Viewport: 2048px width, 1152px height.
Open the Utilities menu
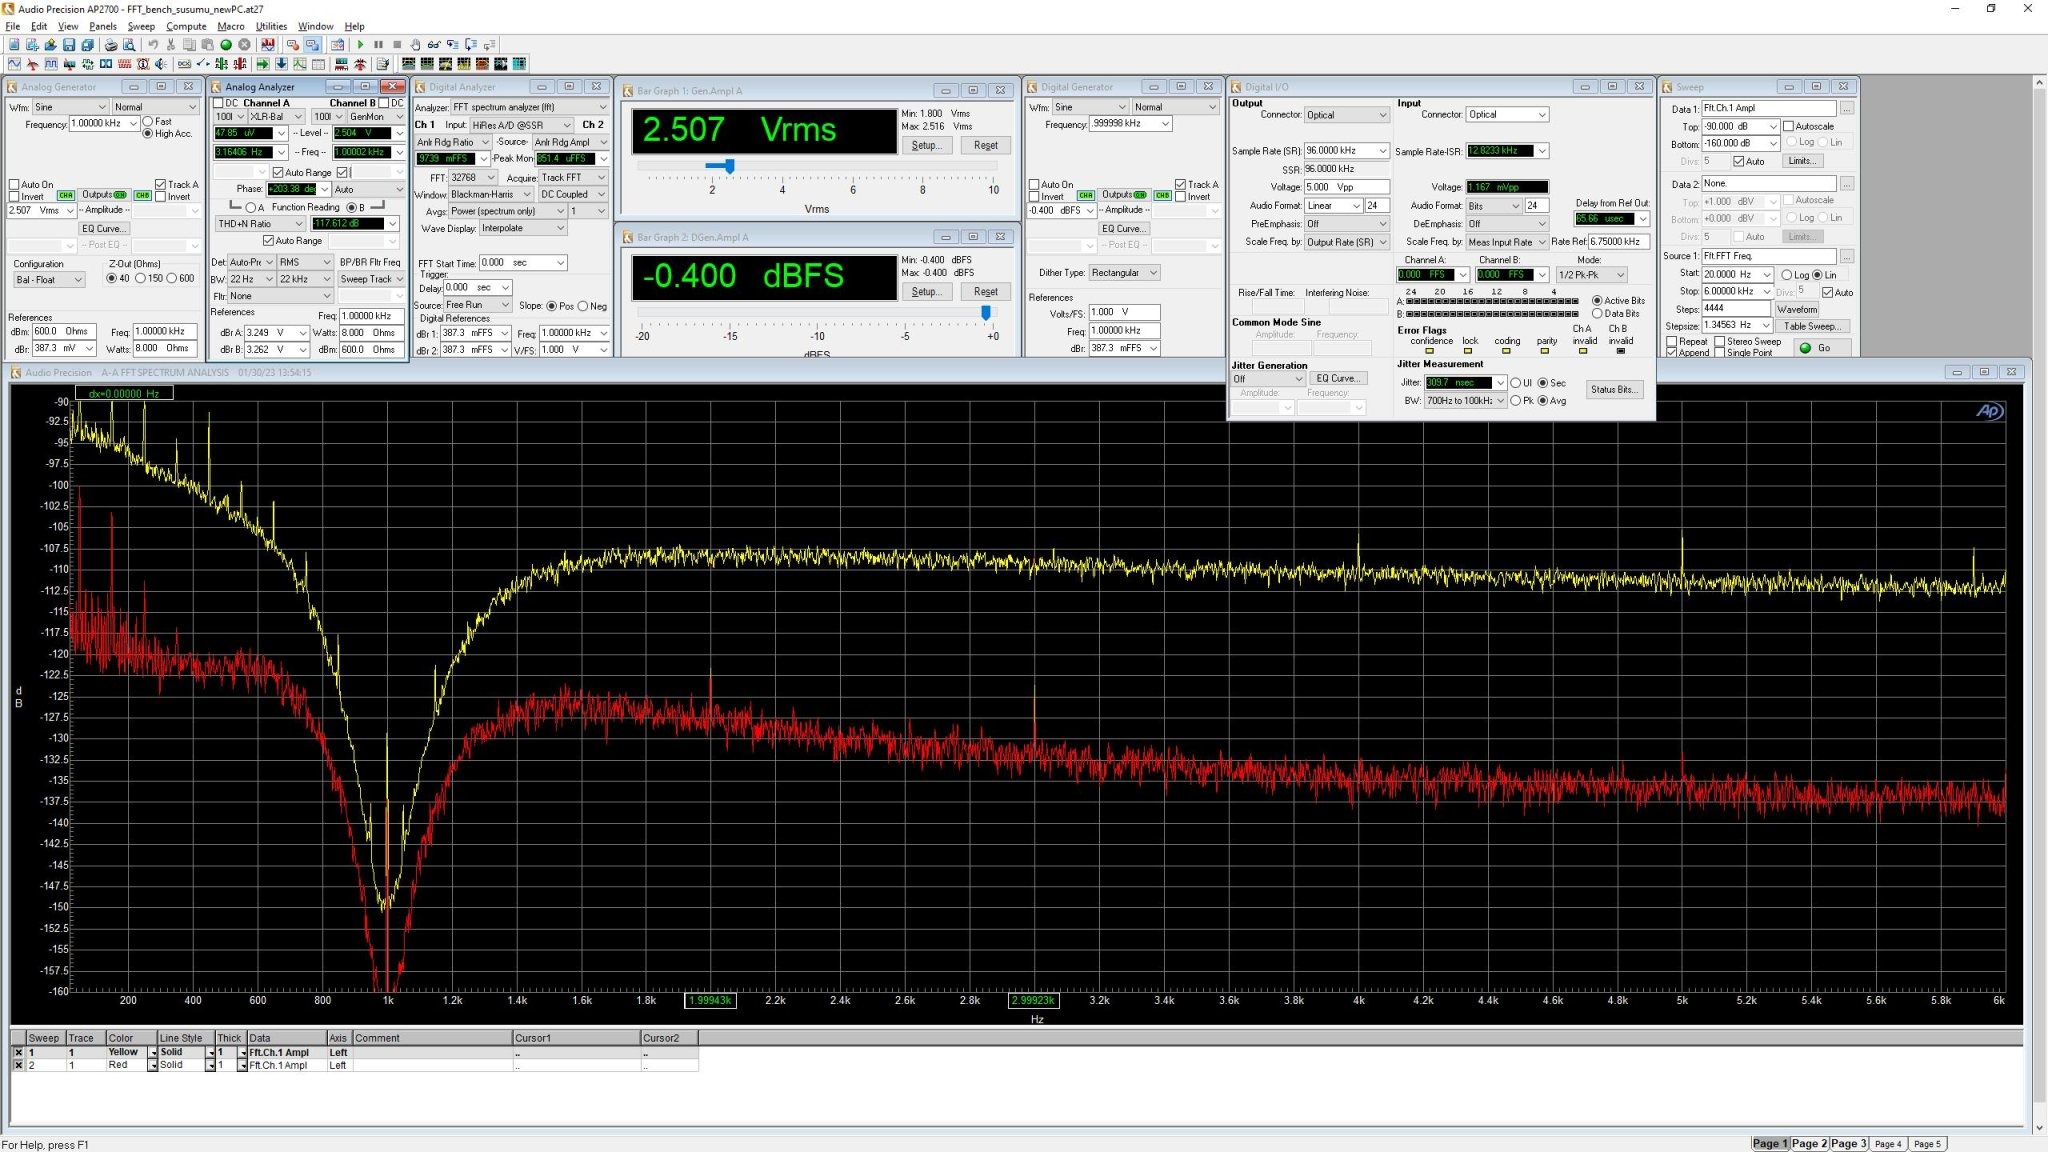[271, 26]
